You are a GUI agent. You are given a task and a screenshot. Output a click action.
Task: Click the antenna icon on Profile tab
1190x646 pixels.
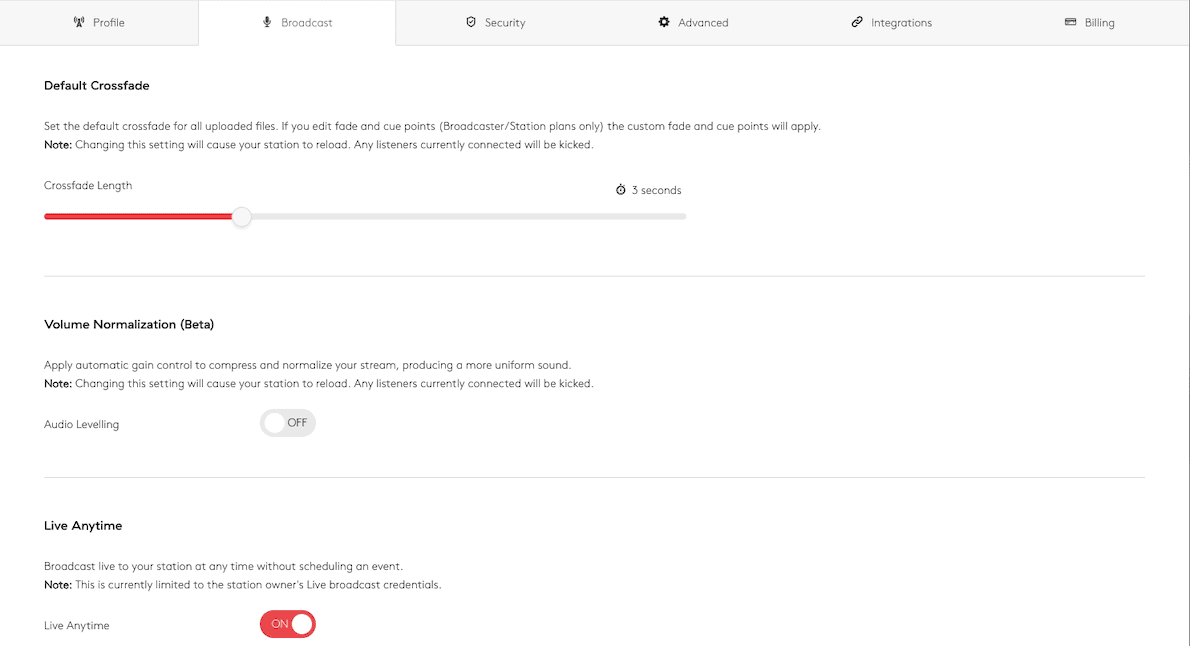coord(80,22)
